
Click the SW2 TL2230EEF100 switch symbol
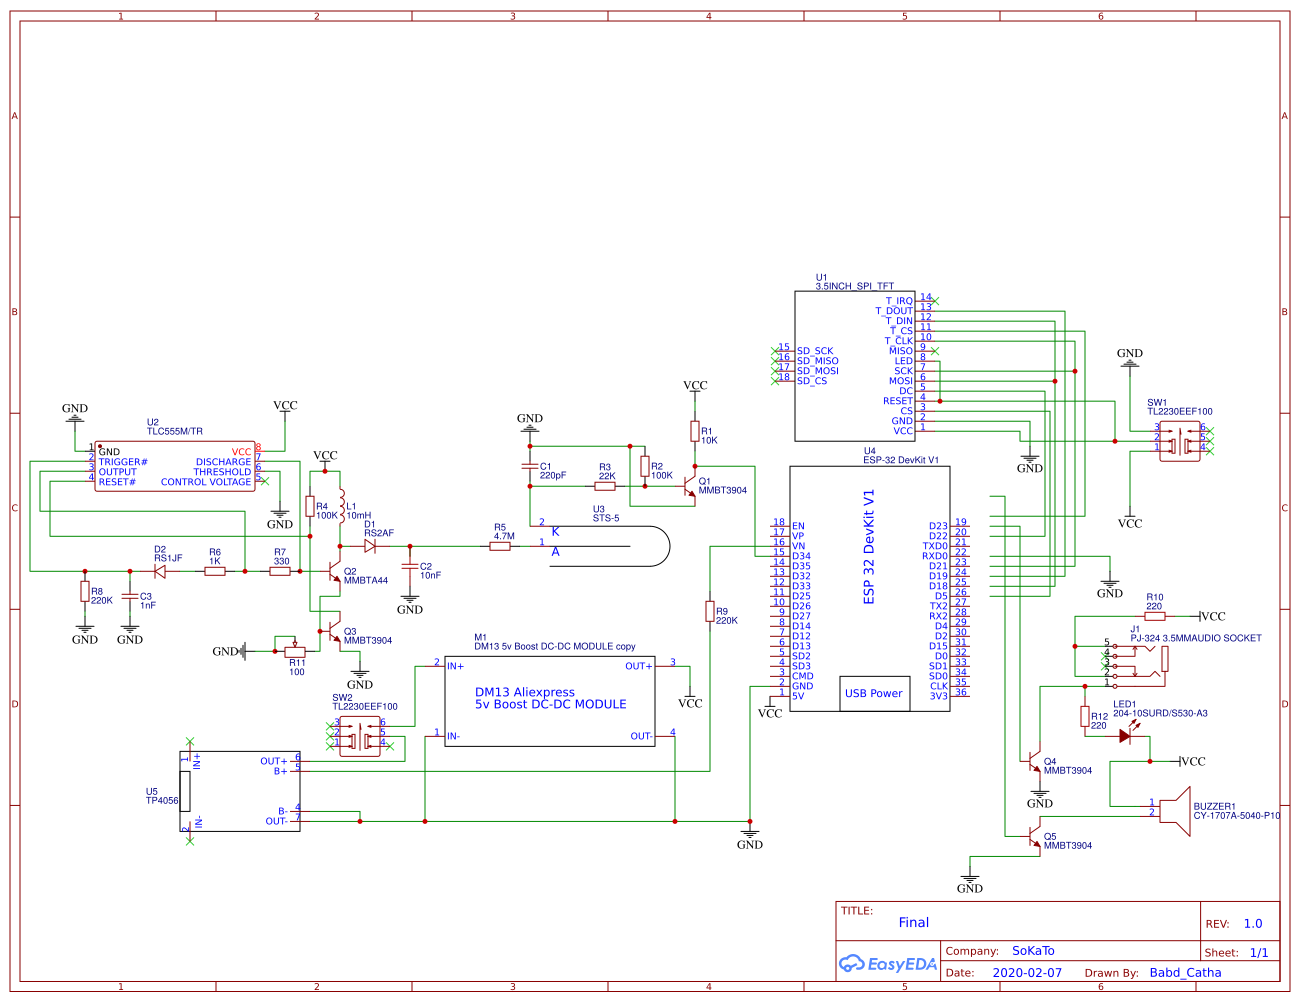pyautogui.click(x=360, y=737)
